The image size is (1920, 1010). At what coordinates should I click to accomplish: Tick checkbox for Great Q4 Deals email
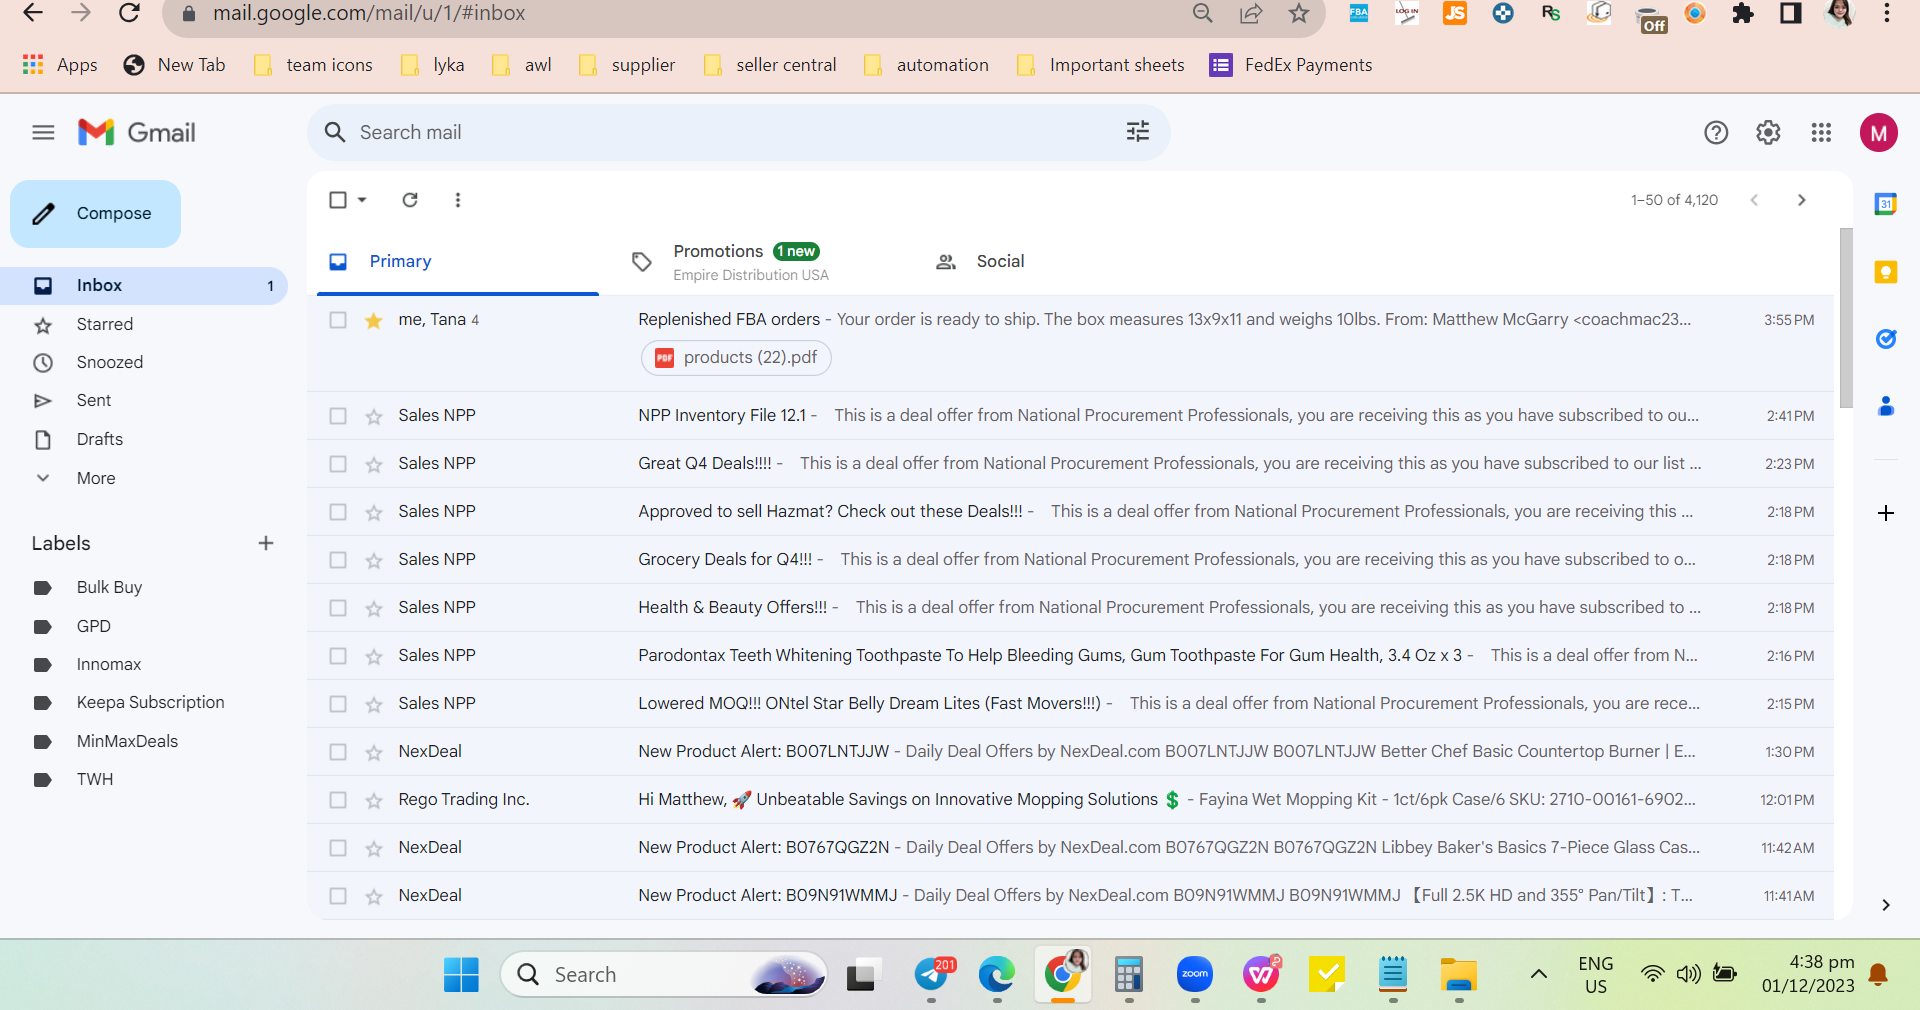pos(338,464)
